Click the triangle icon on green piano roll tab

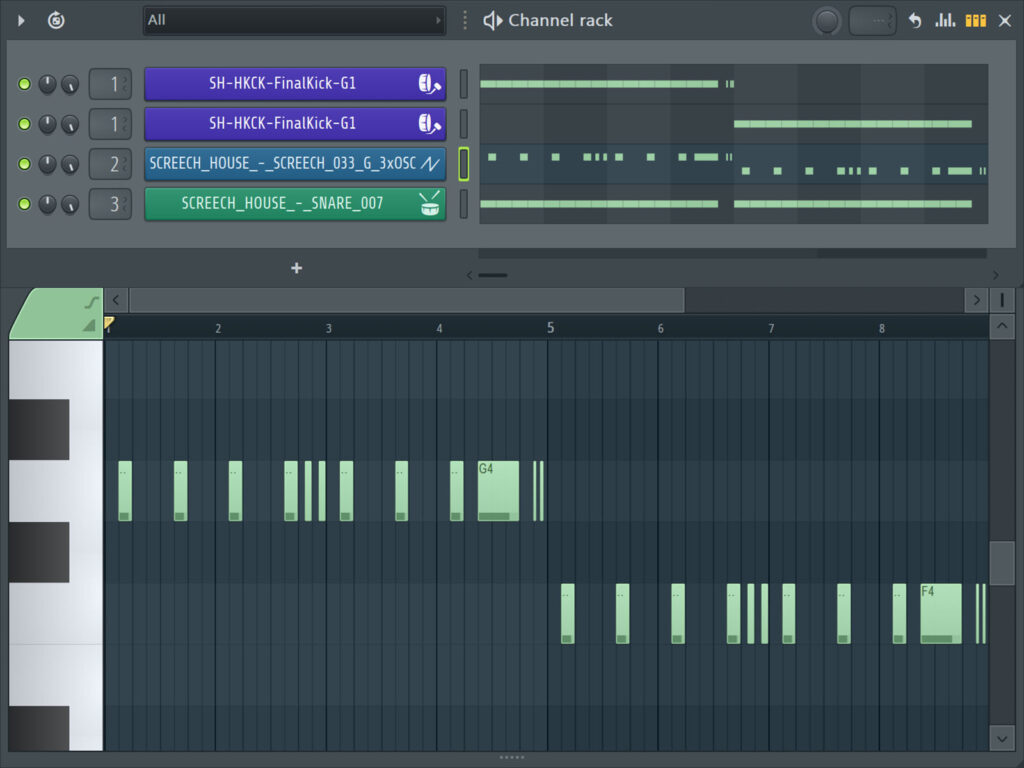coord(89,325)
